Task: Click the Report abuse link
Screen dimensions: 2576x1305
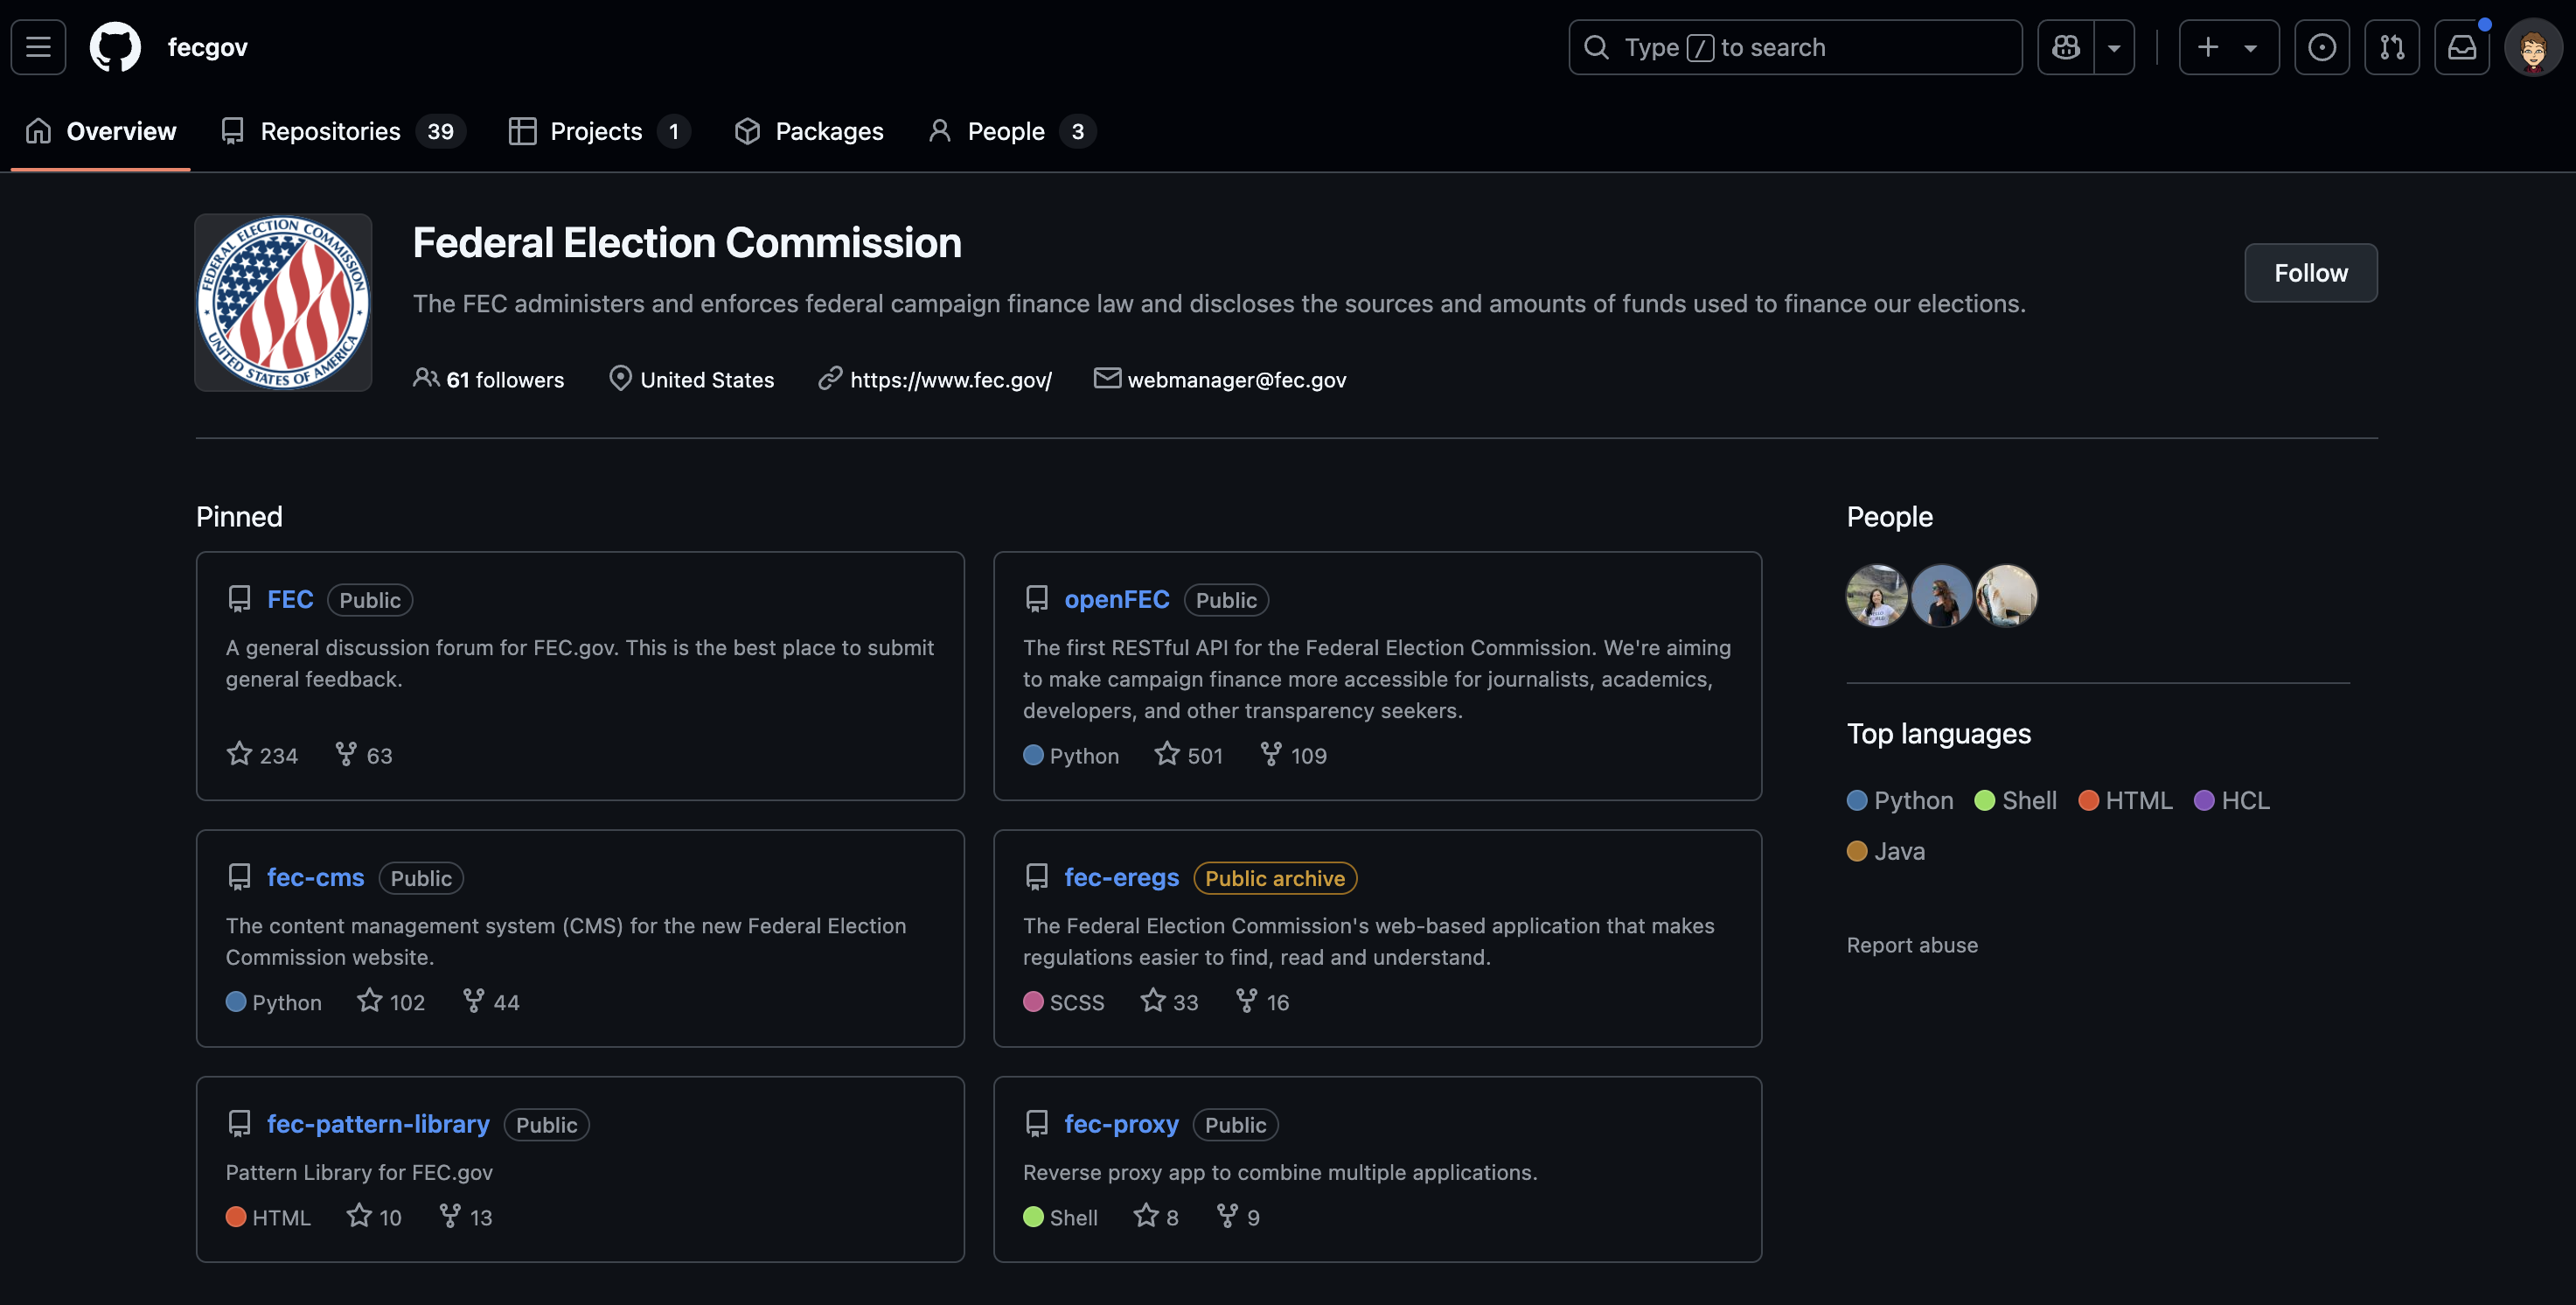Action: click(1912, 945)
